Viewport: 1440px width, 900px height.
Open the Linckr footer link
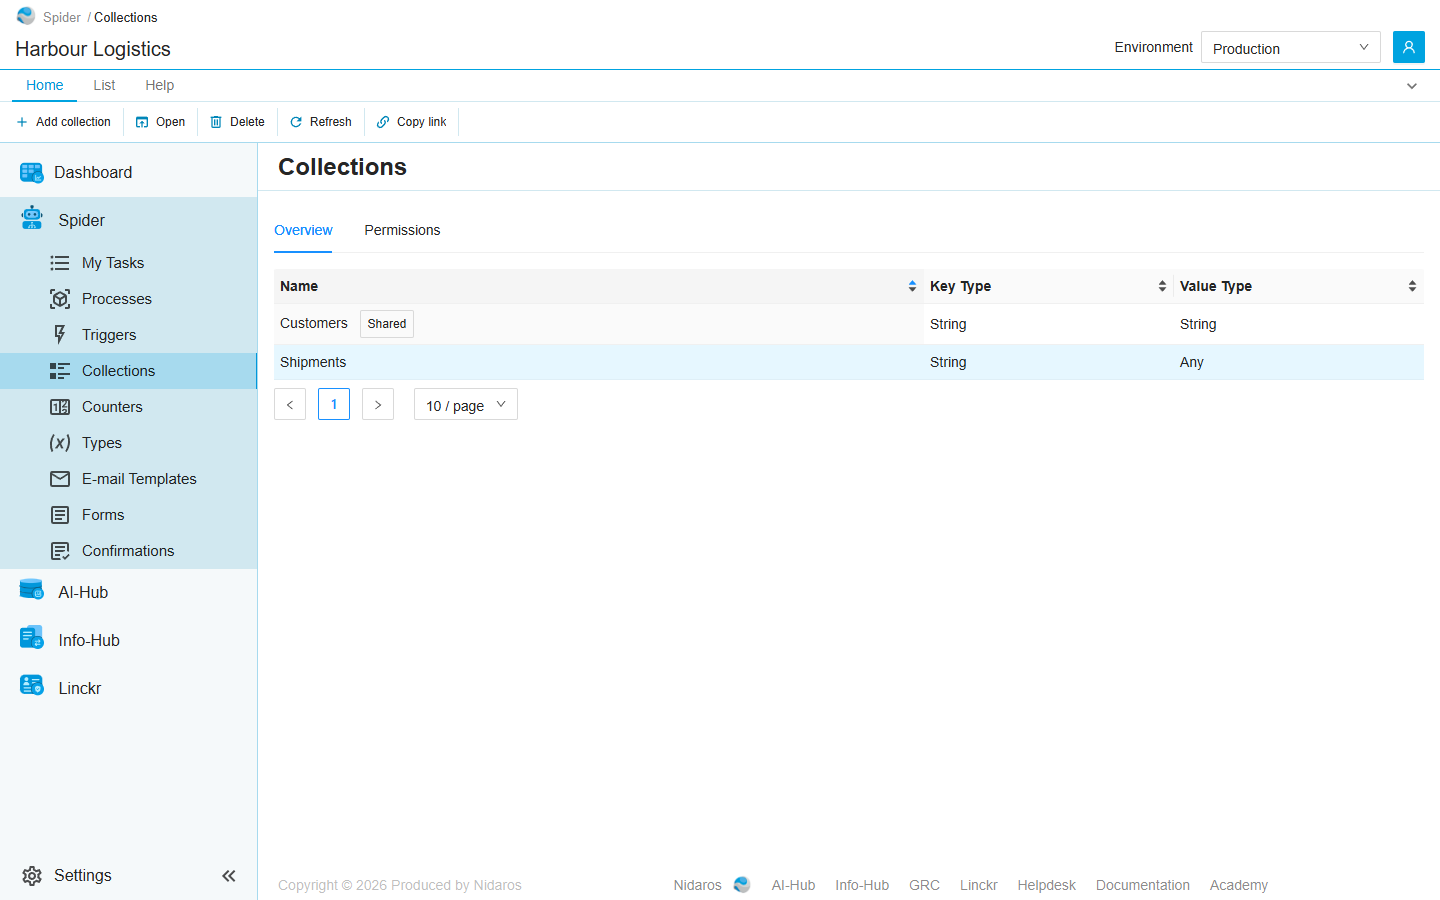coord(979,885)
